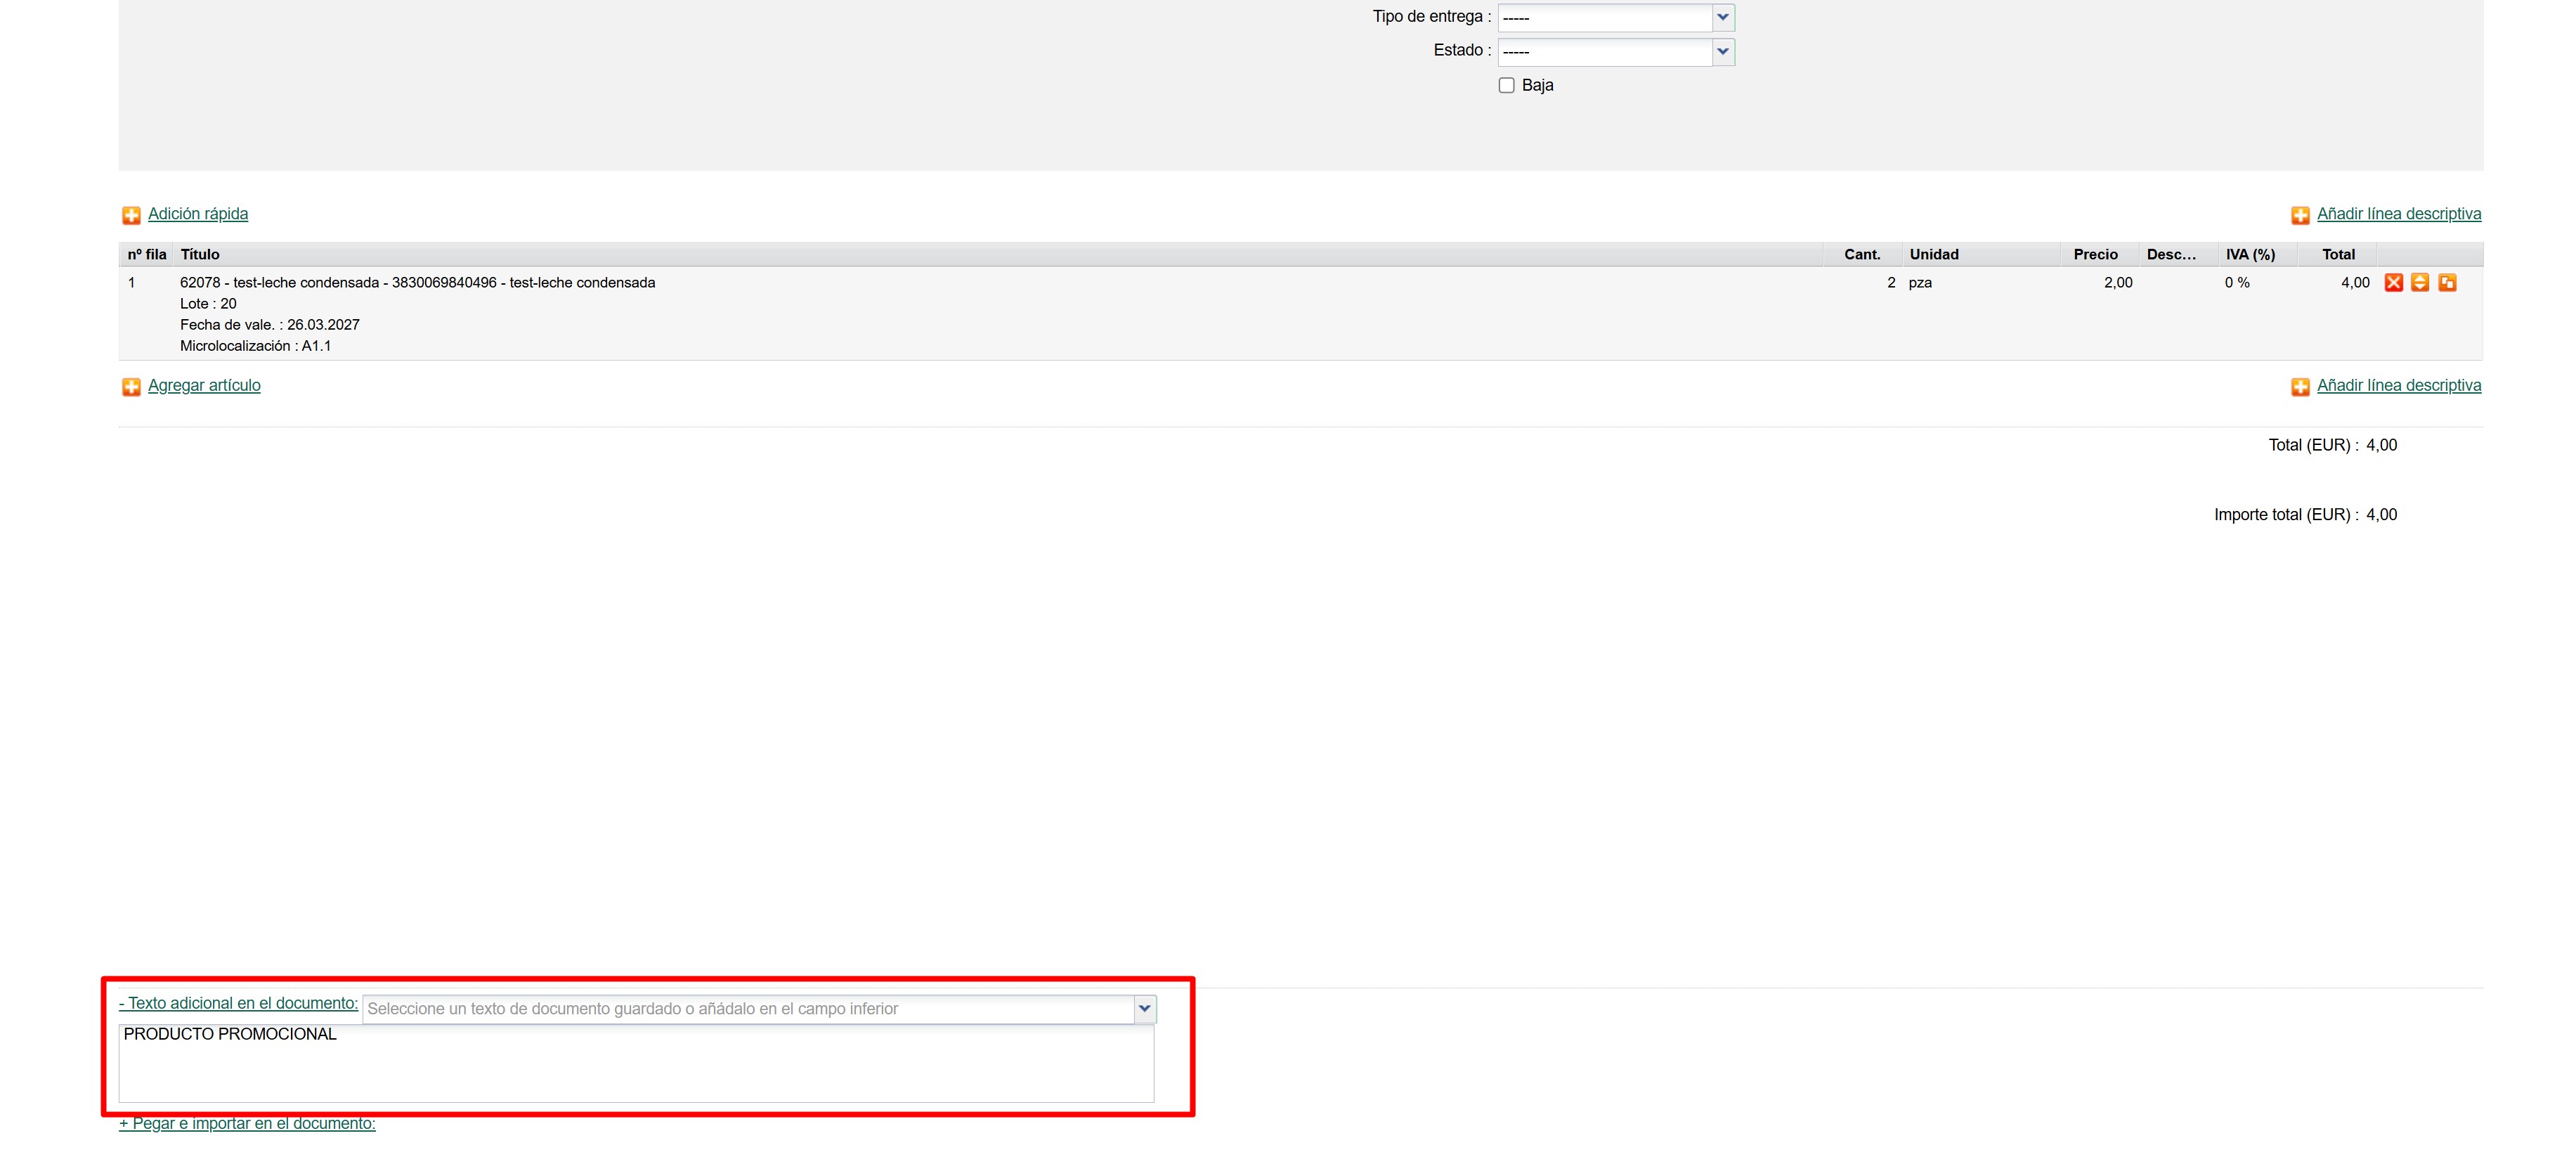Click the orange move row up/down icon
2576x1150 pixels.
pyautogui.click(x=2420, y=283)
